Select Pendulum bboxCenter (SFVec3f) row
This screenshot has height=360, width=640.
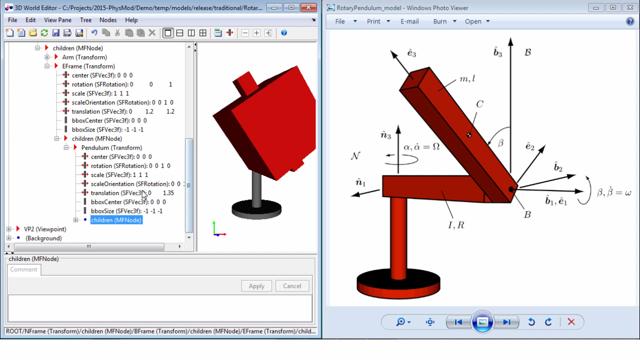tap(124, 202)
